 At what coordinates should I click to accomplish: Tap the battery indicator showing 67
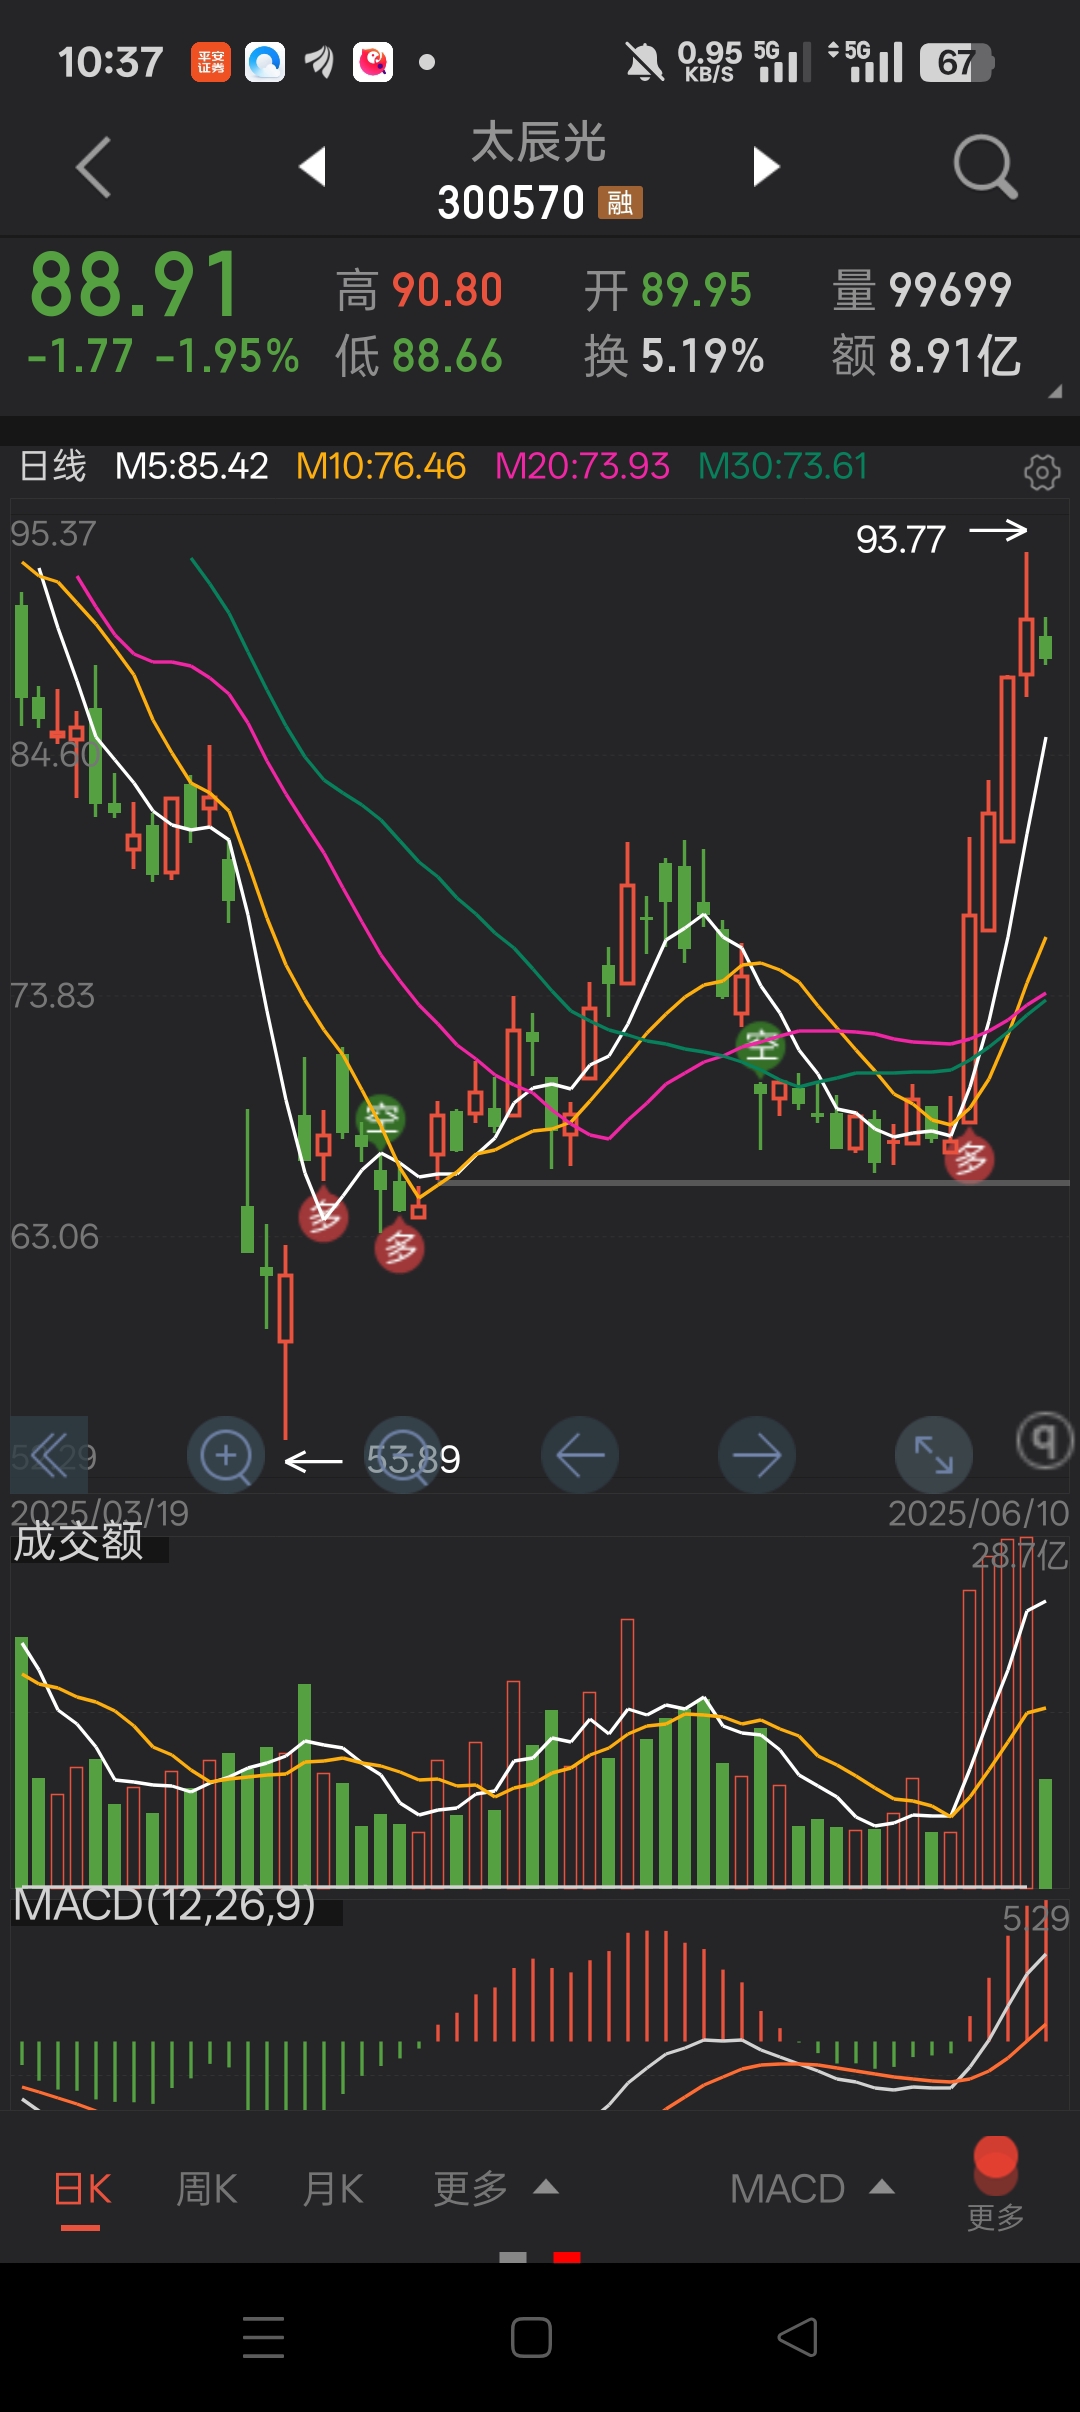point(957,62)
